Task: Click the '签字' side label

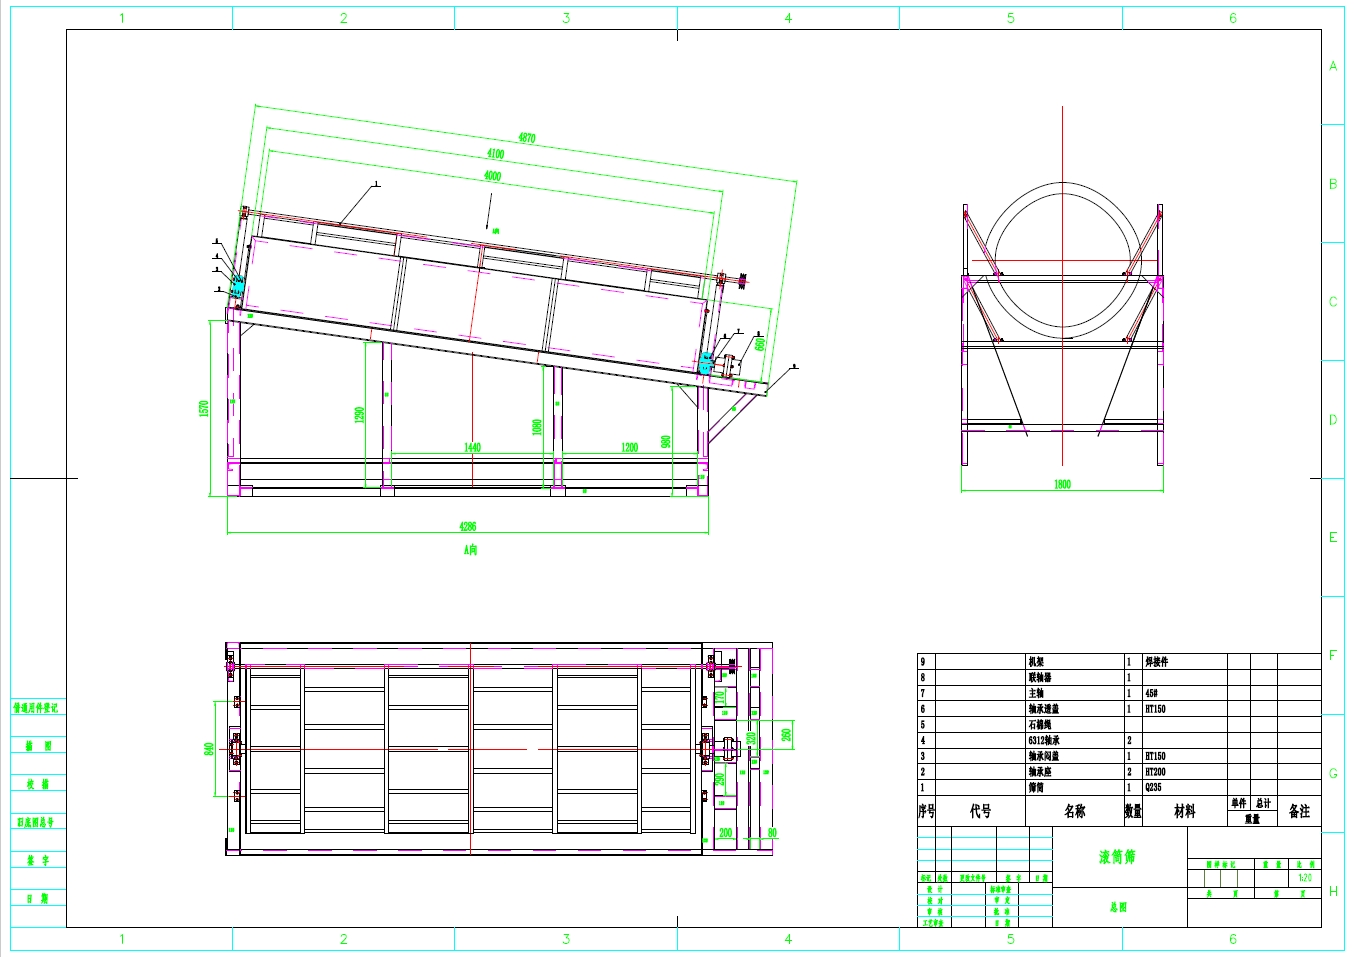Action: pos(38,860)
